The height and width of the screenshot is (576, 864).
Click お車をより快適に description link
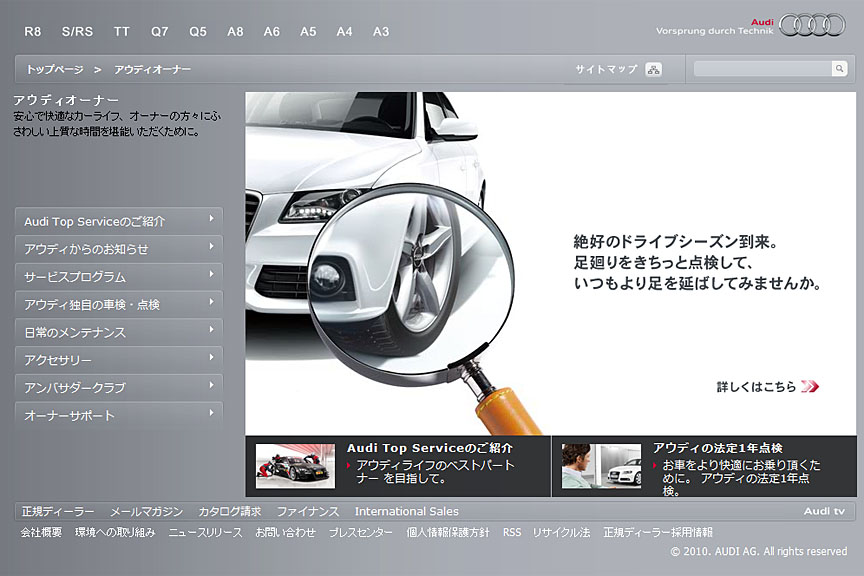pyautogui.click(x=741, y=478)
